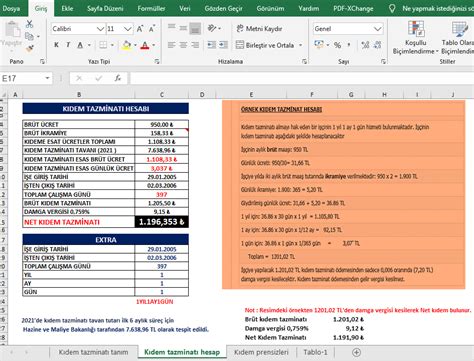This screenshot has width=474, height=361.
Task: Click accounting number format icon
Action: point(319,45)
